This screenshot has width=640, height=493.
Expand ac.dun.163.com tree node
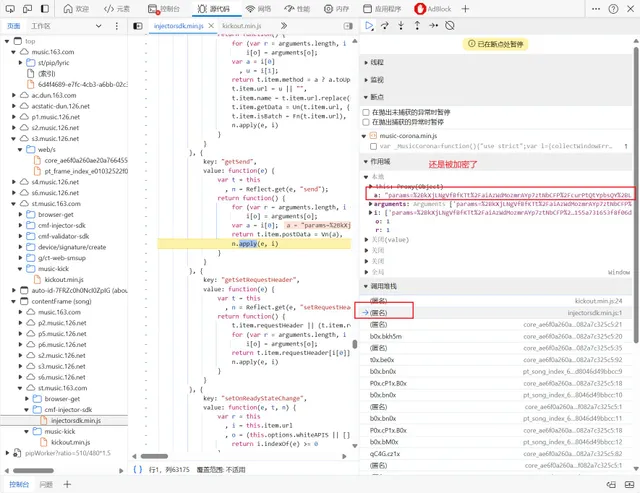[14, 95]
